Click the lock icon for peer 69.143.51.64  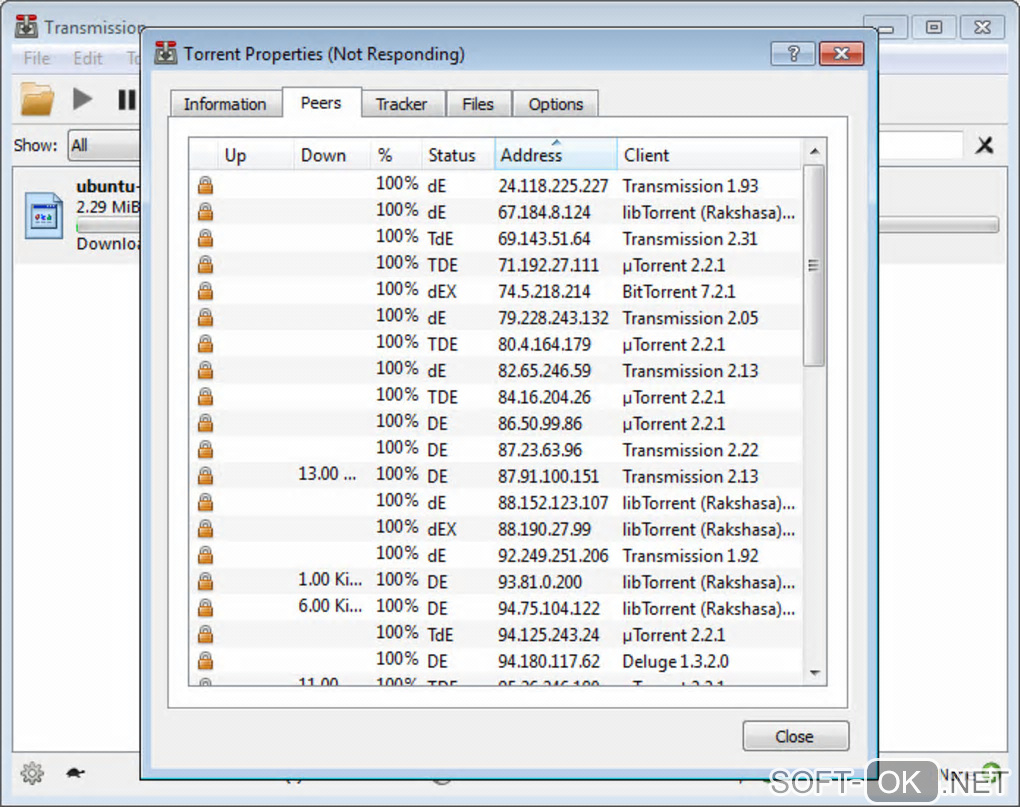point(206,239)
